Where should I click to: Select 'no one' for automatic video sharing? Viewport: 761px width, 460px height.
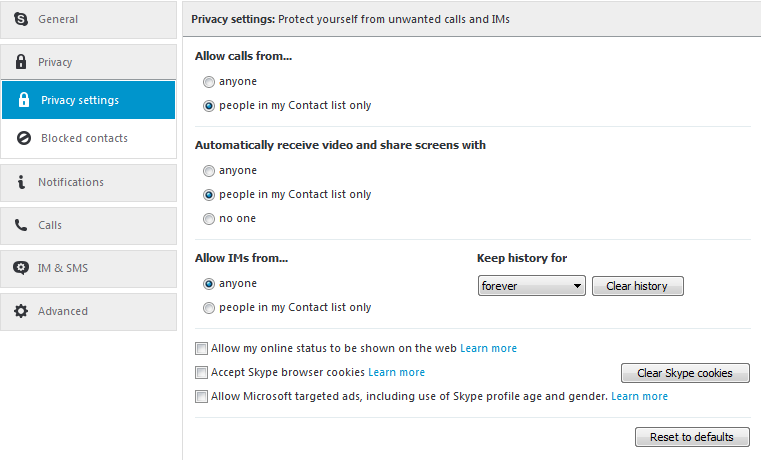pos(208,218)
